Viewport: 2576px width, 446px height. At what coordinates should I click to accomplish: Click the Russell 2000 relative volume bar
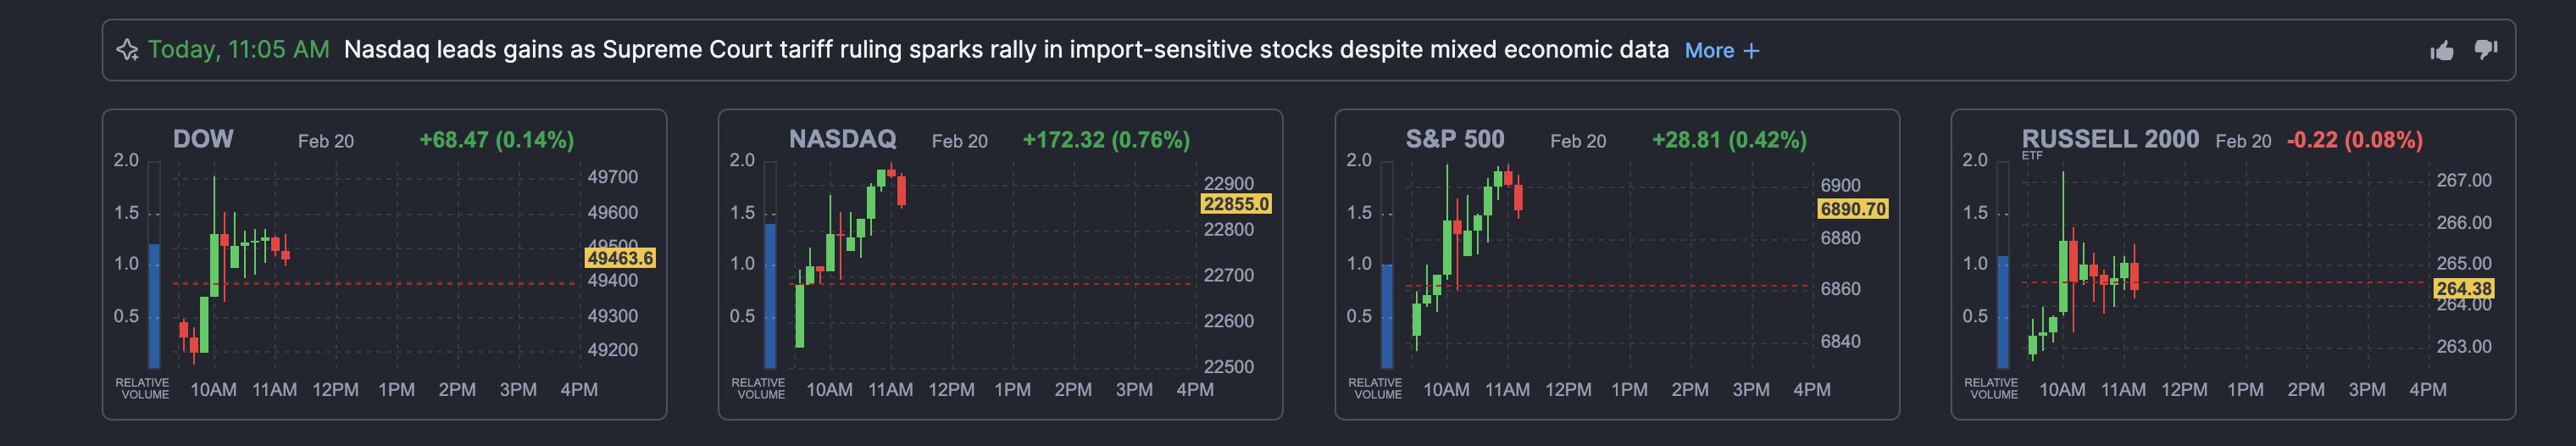[x=2003, y=311]
